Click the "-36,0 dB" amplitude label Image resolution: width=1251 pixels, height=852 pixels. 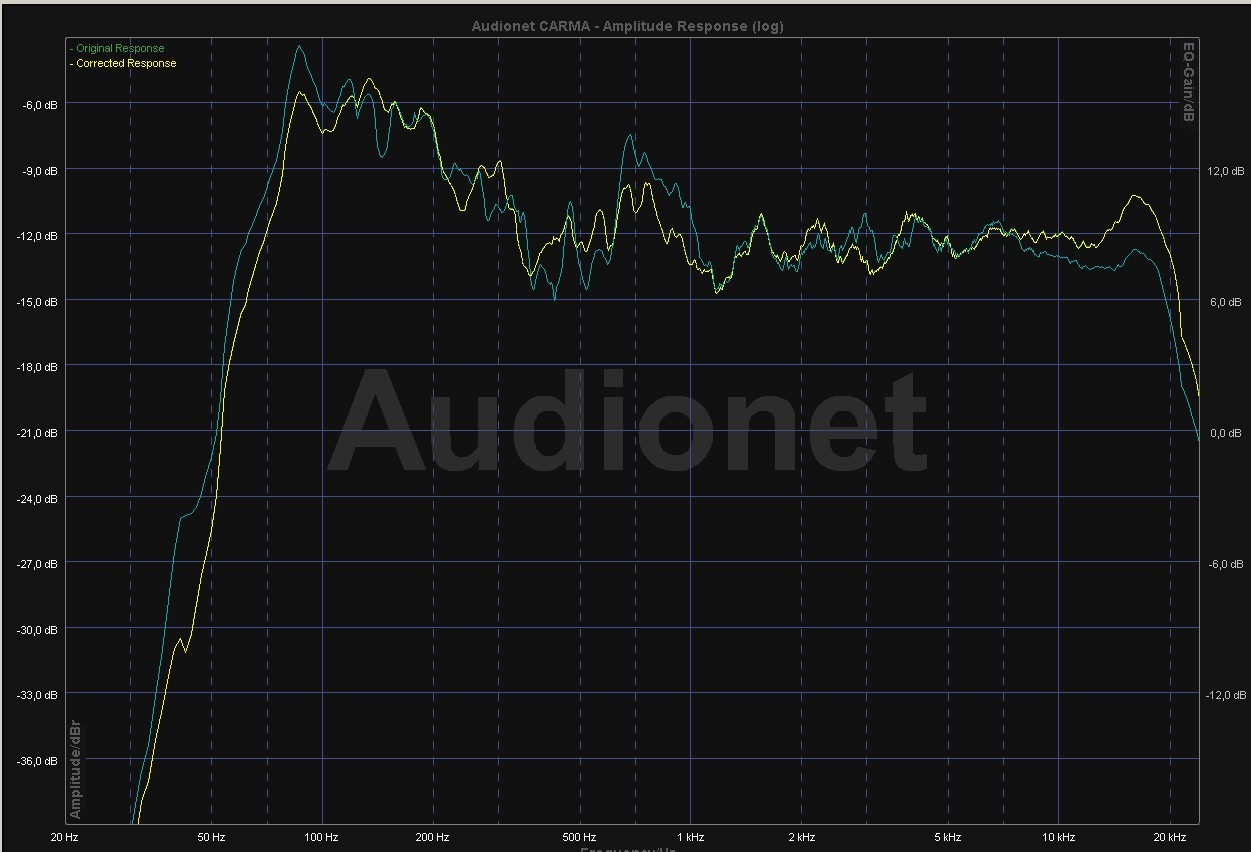(39, 760)
